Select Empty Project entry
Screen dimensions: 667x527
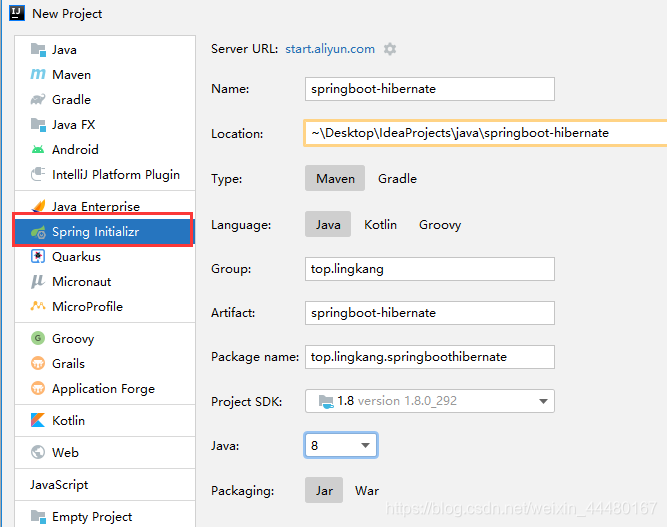coord(105,517)
